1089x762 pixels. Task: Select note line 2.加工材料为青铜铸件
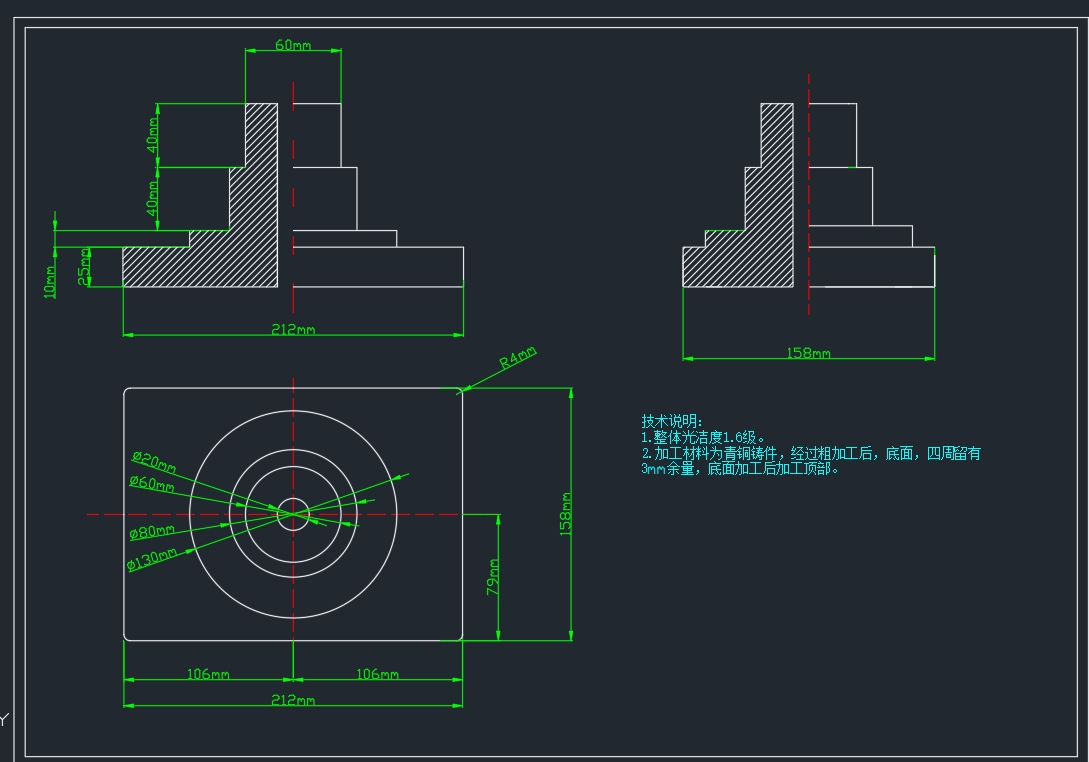click(810, 453)
